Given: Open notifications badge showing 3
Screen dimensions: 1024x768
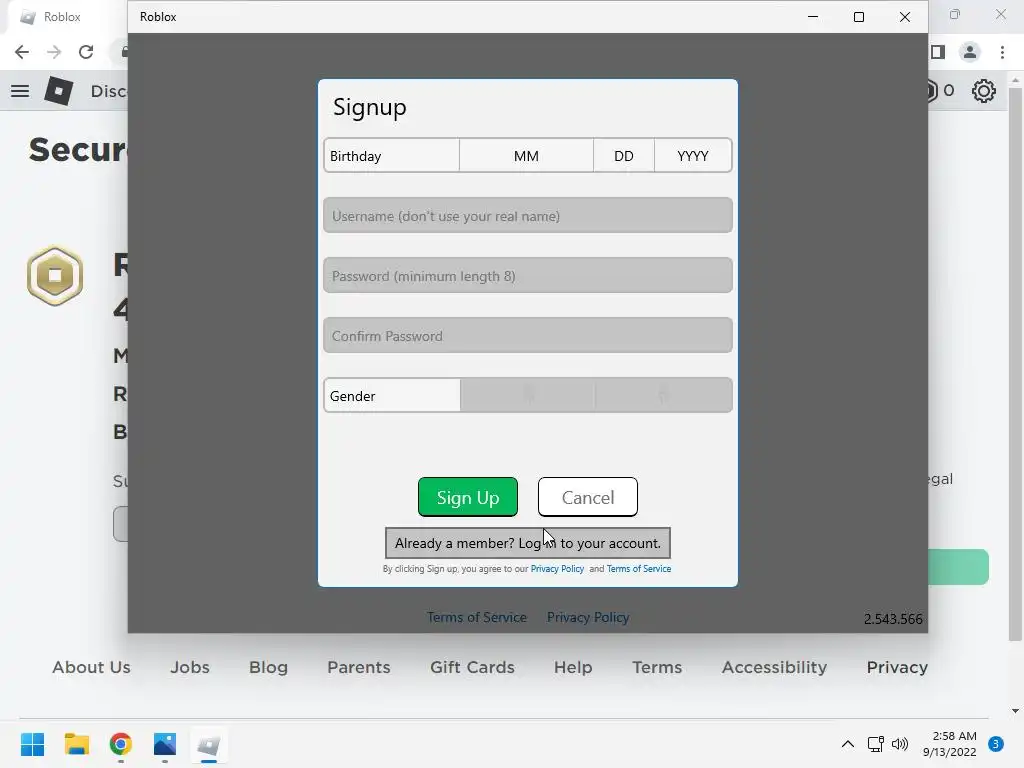Looking at the screenshot, I should [x=996, y=744].
